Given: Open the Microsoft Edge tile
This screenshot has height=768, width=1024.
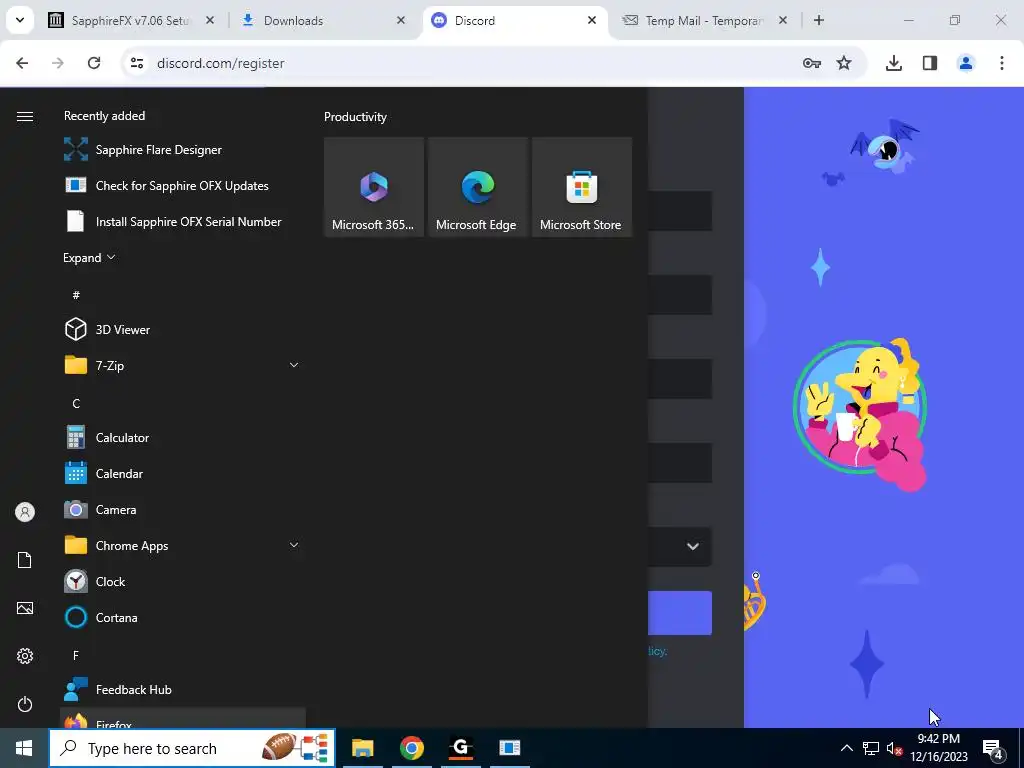Looking at the screenshot, I should click(477, 187).
